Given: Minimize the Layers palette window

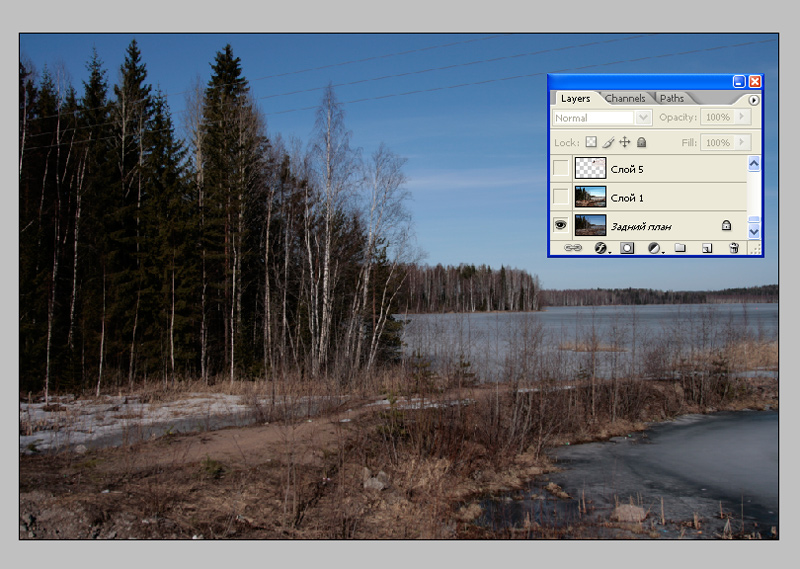Looking at the screenshot, I should [x=739, y=82].
